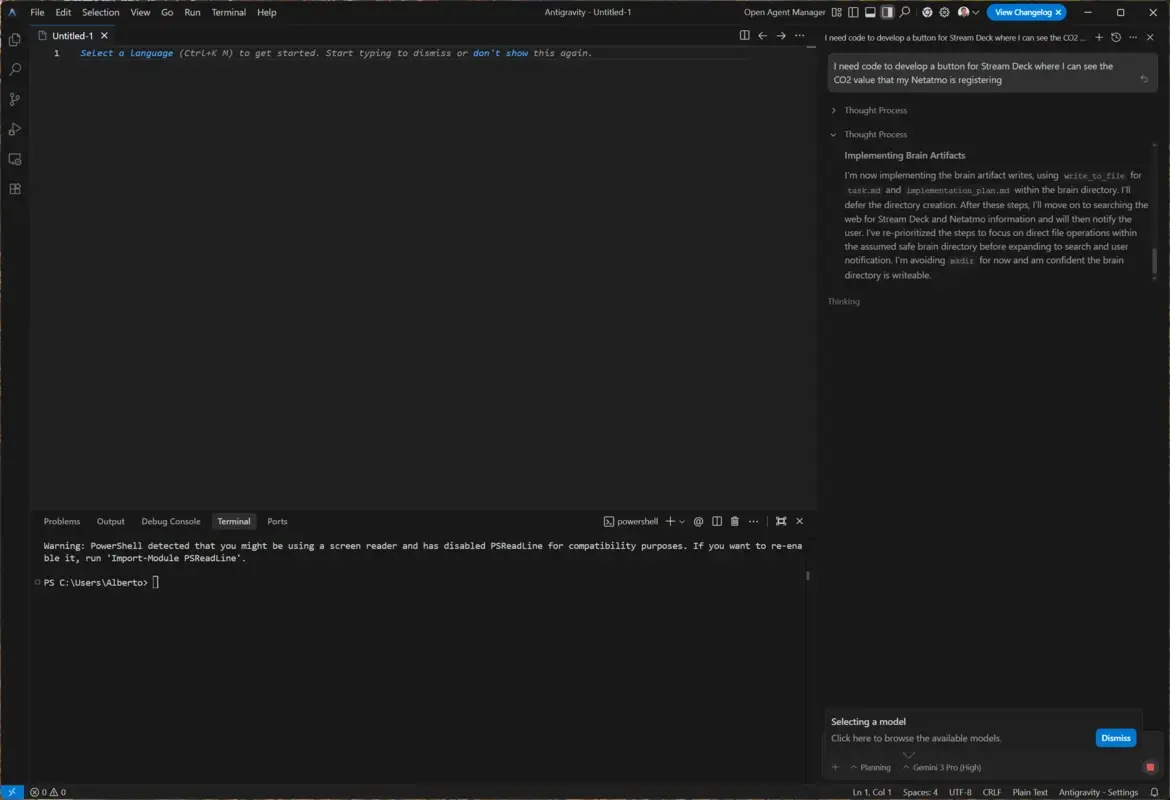Split the terminal pane
Screen dimensions: 1170x800
pyautogui.click(x=716, y=521)
